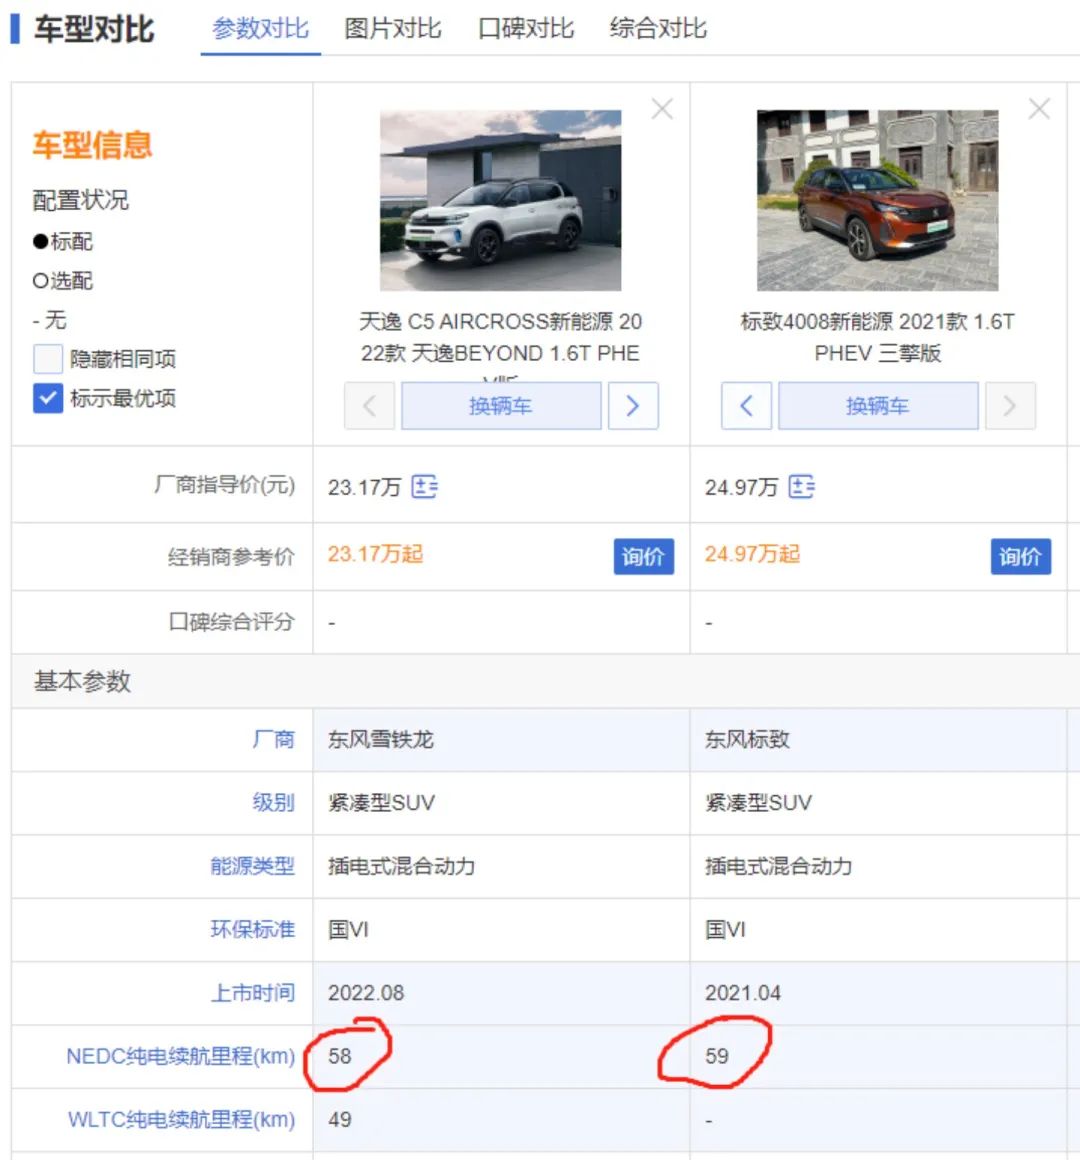
Task: Select the 东风雪铁龙 manufacturer cell
Action: 502,740
